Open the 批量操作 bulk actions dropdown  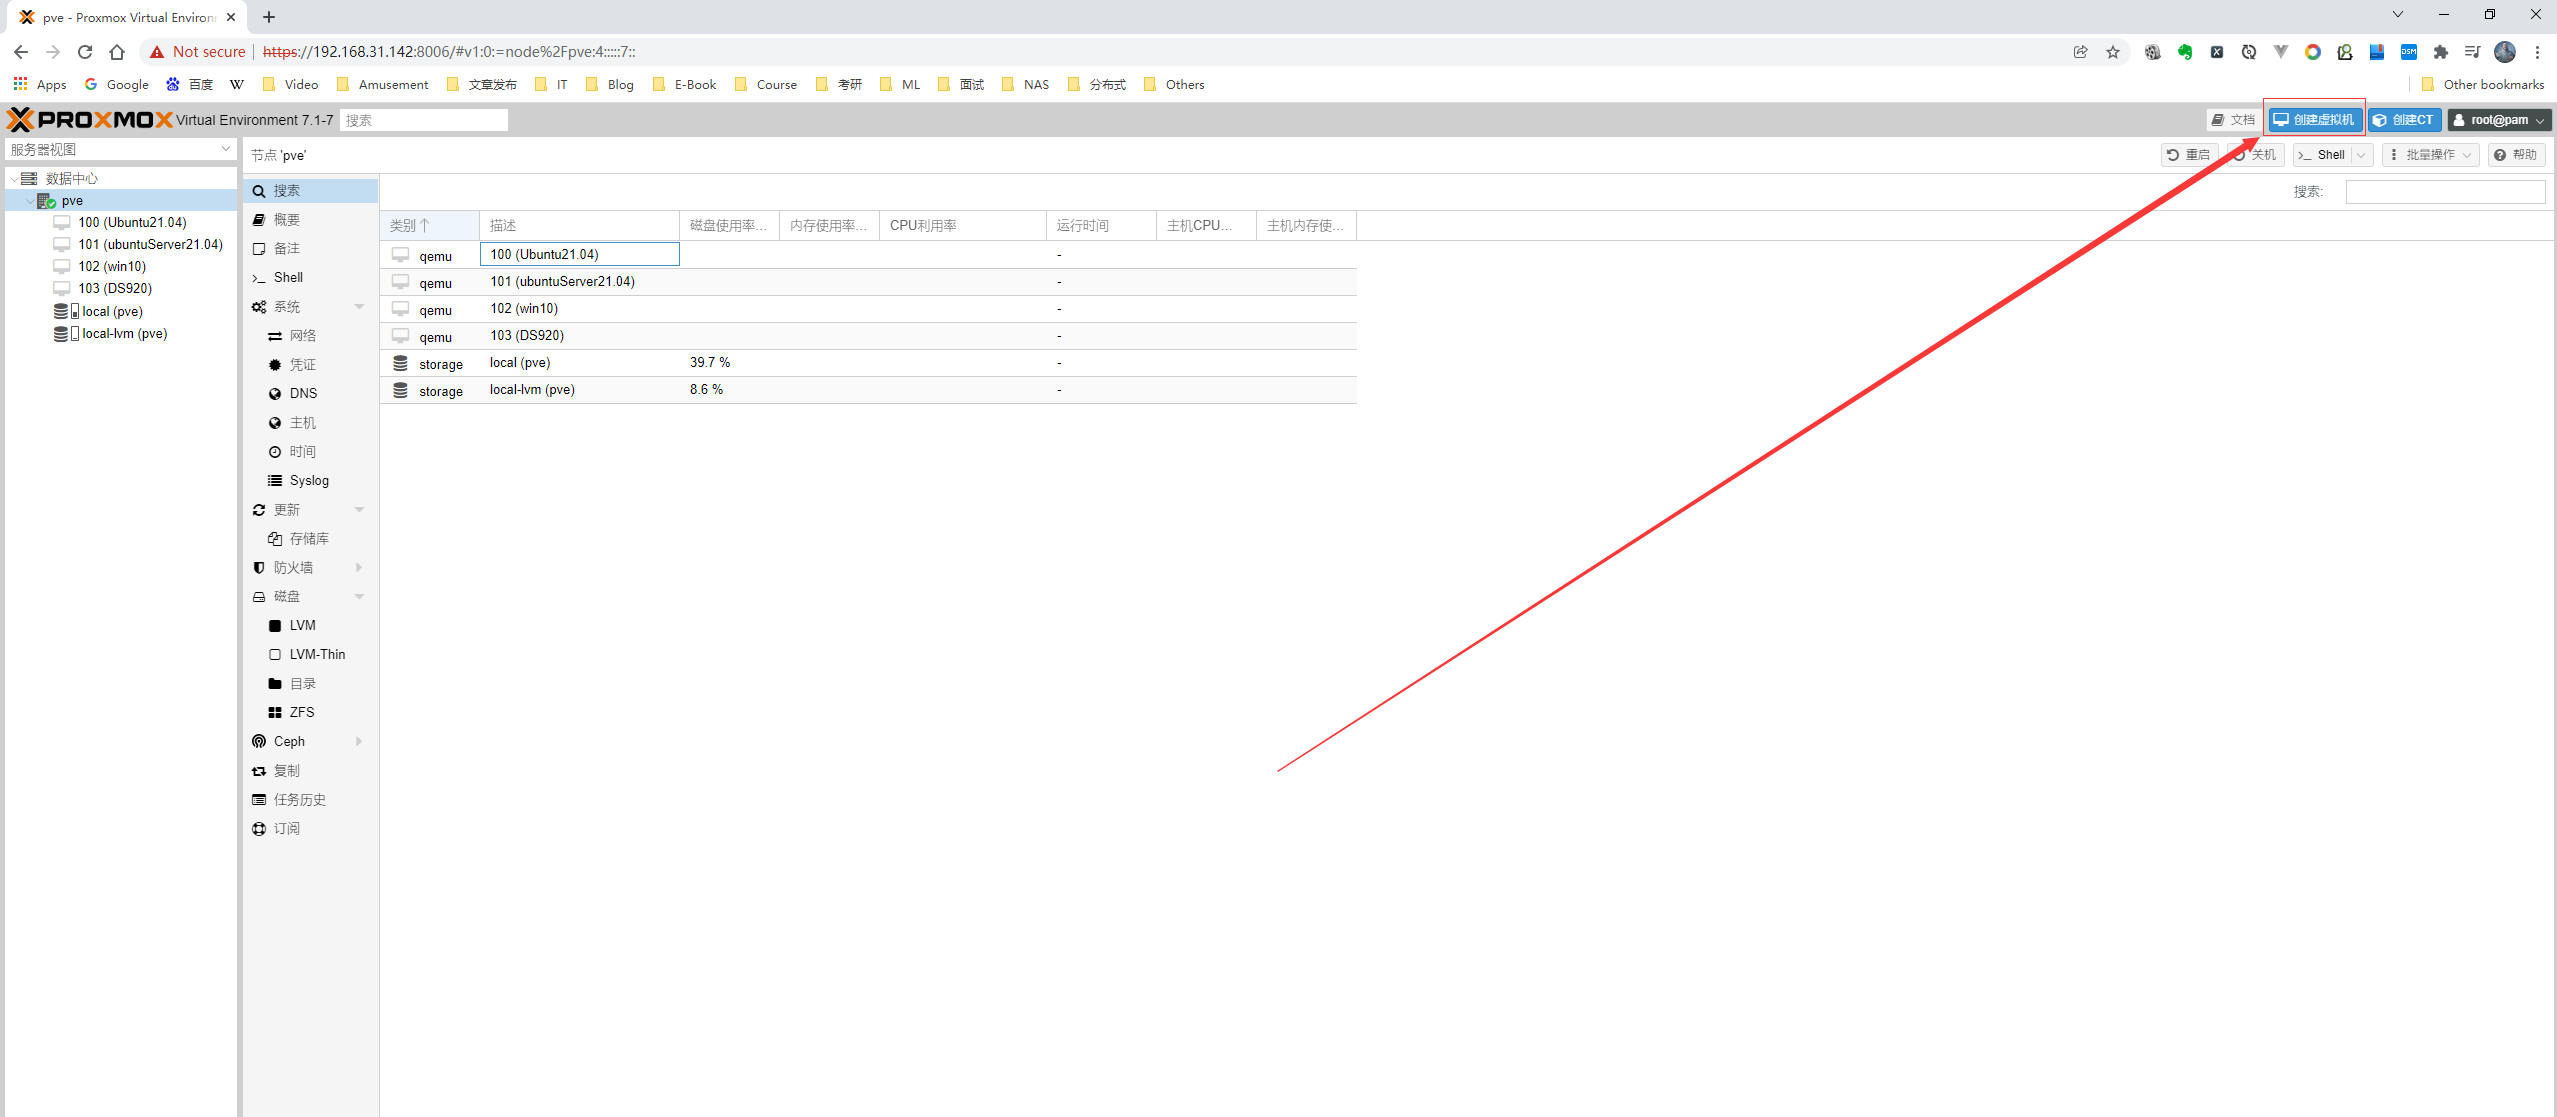tap(2430, 155)
